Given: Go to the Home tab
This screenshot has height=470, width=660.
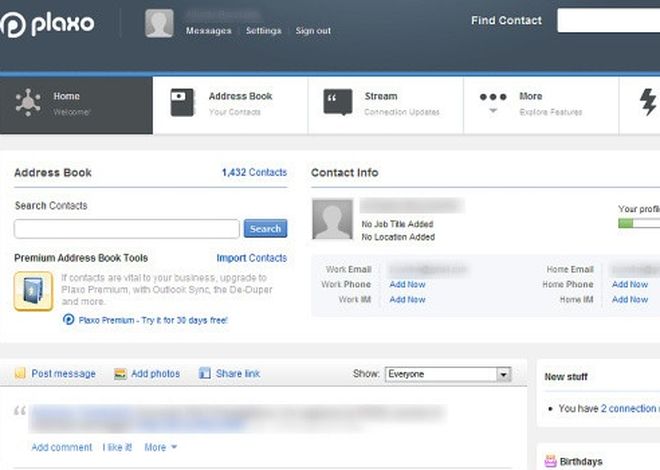Looking at the screenshot, I should [76, 105].
